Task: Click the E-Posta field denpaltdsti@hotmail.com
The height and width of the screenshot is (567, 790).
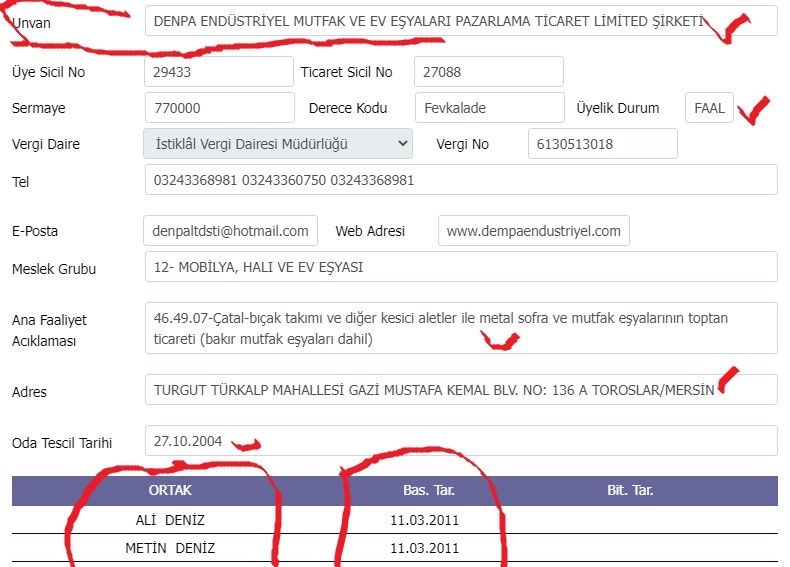Action: [230, 231]
